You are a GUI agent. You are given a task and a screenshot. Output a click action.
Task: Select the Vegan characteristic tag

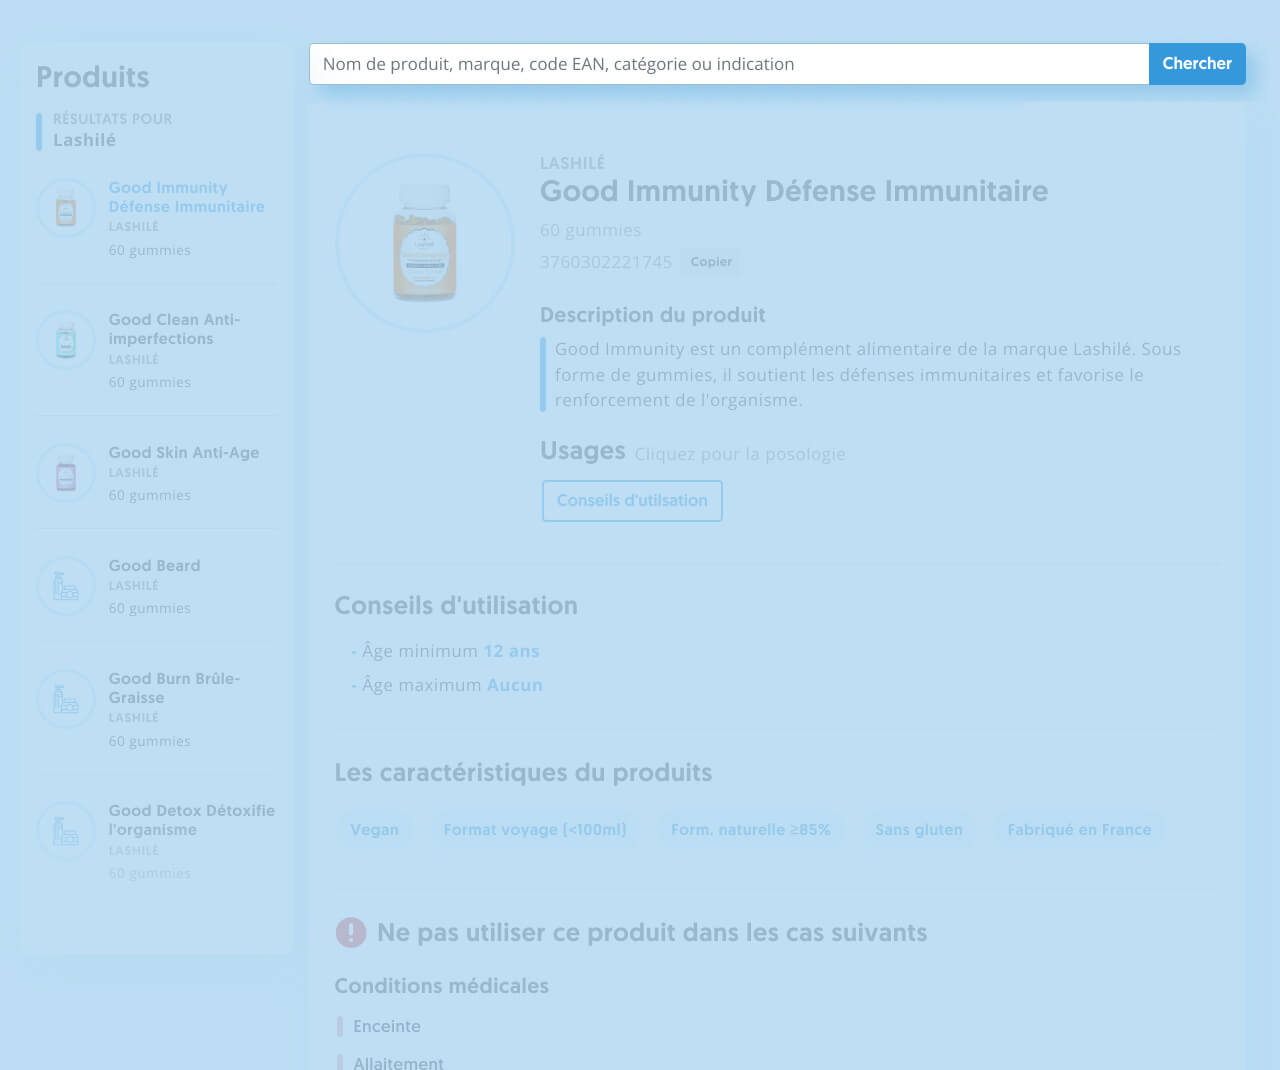[374, 830]
